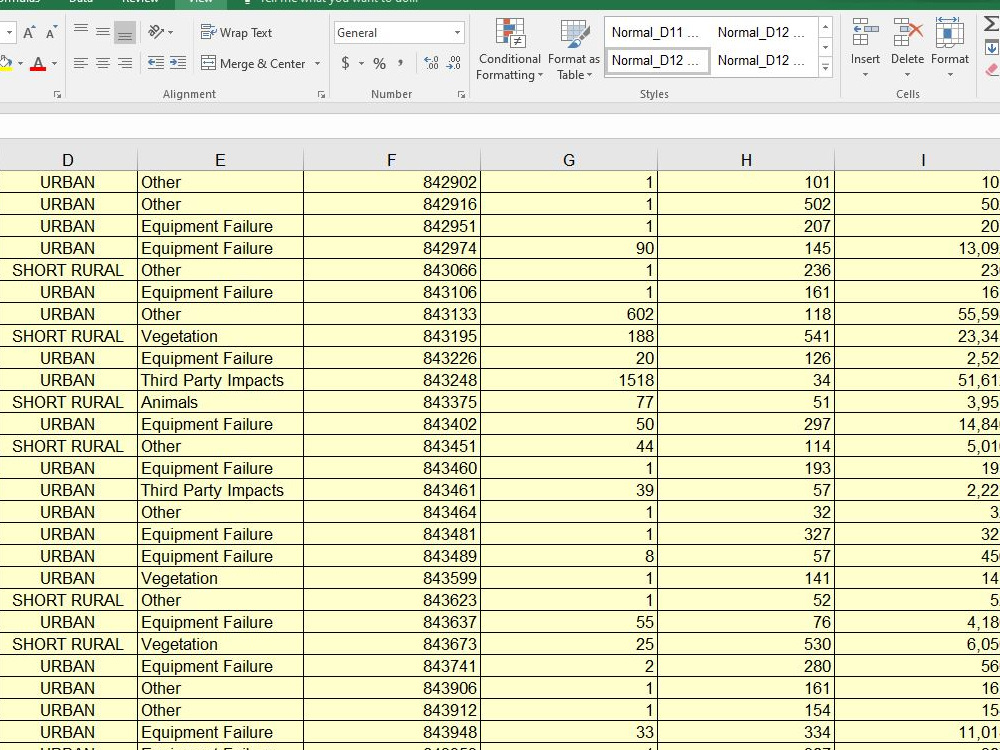The width and height of the screenshot is (1000, 750).
Task: Move up in the cell styles gallery
Action: [825, 27]
